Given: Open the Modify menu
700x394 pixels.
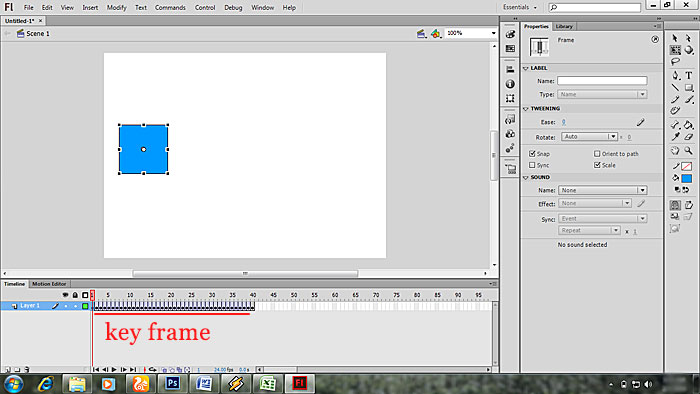Looking at the screenshot, I should 117,8.
